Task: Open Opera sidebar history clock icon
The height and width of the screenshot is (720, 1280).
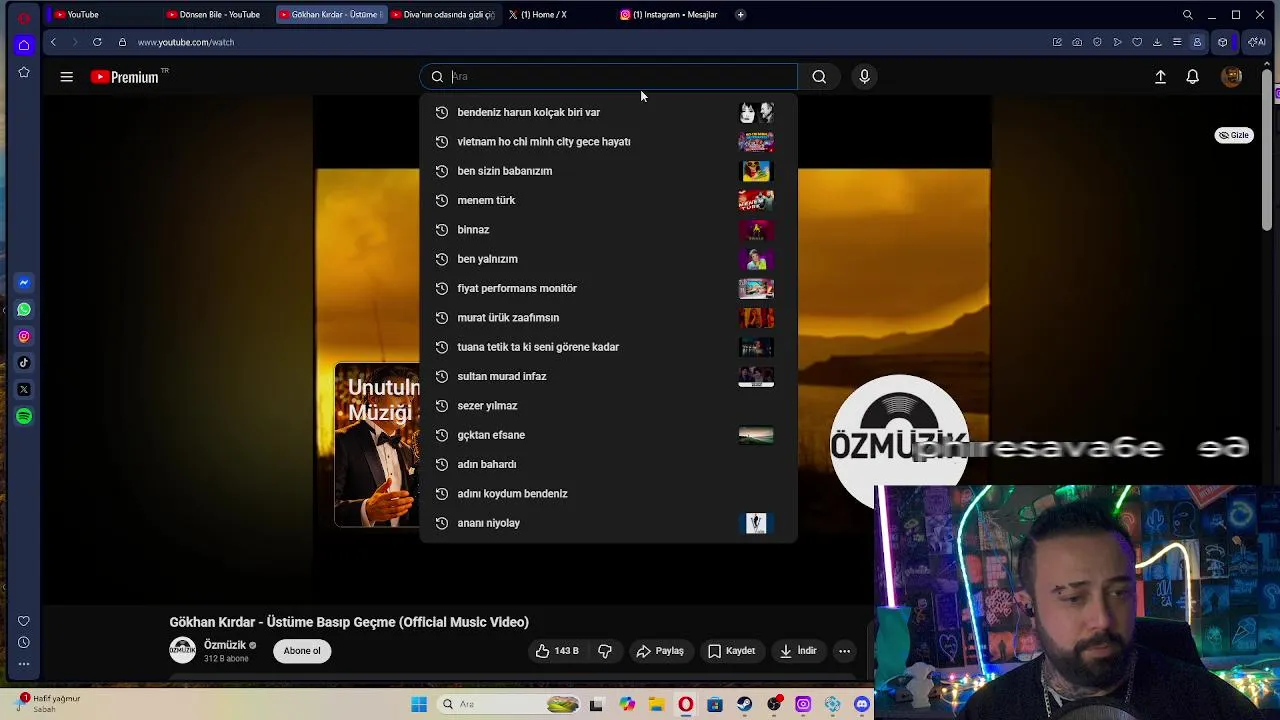Action: [24, 642]
